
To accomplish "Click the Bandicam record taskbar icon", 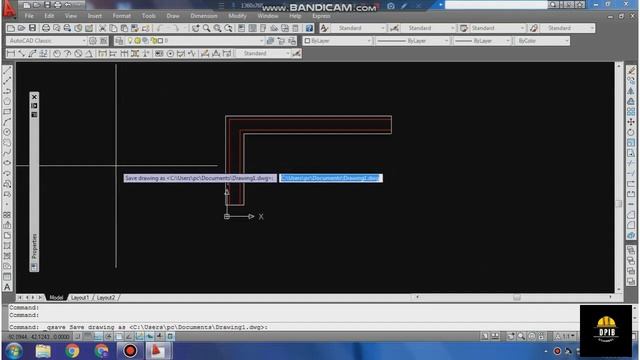I will [x=130, y=351].
